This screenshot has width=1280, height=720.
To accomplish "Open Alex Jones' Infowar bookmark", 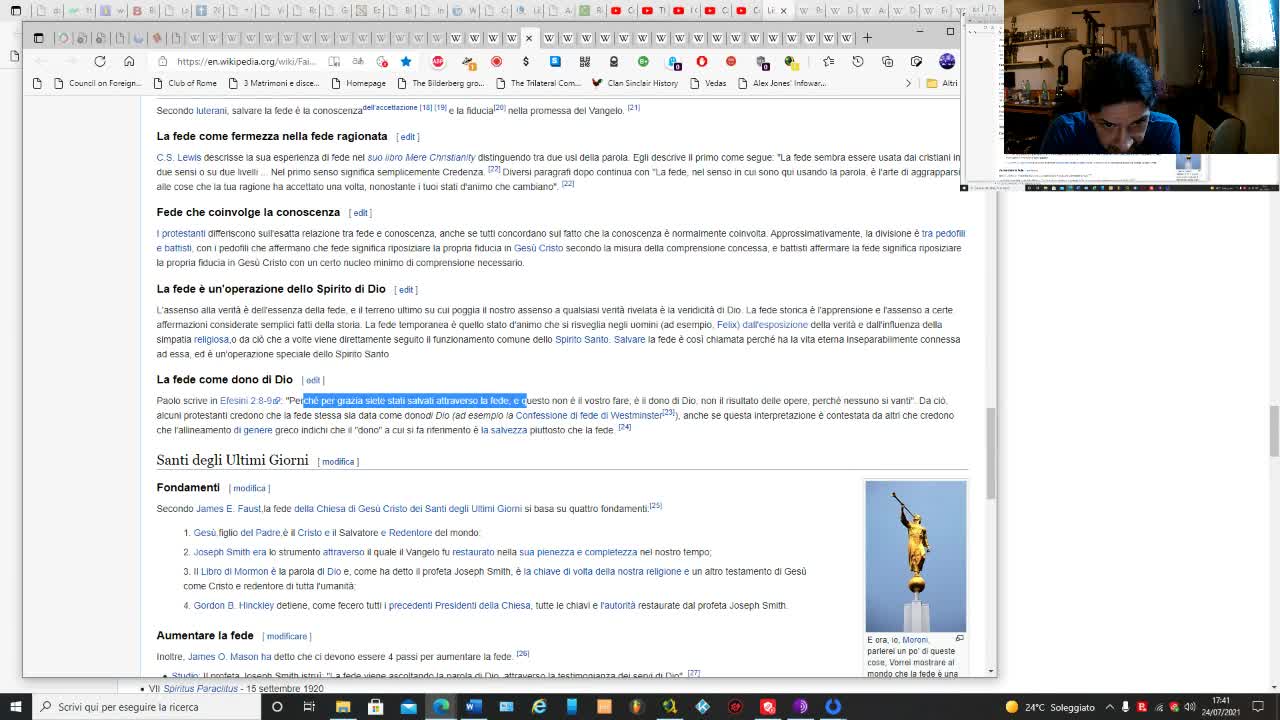I will point(781,83).
